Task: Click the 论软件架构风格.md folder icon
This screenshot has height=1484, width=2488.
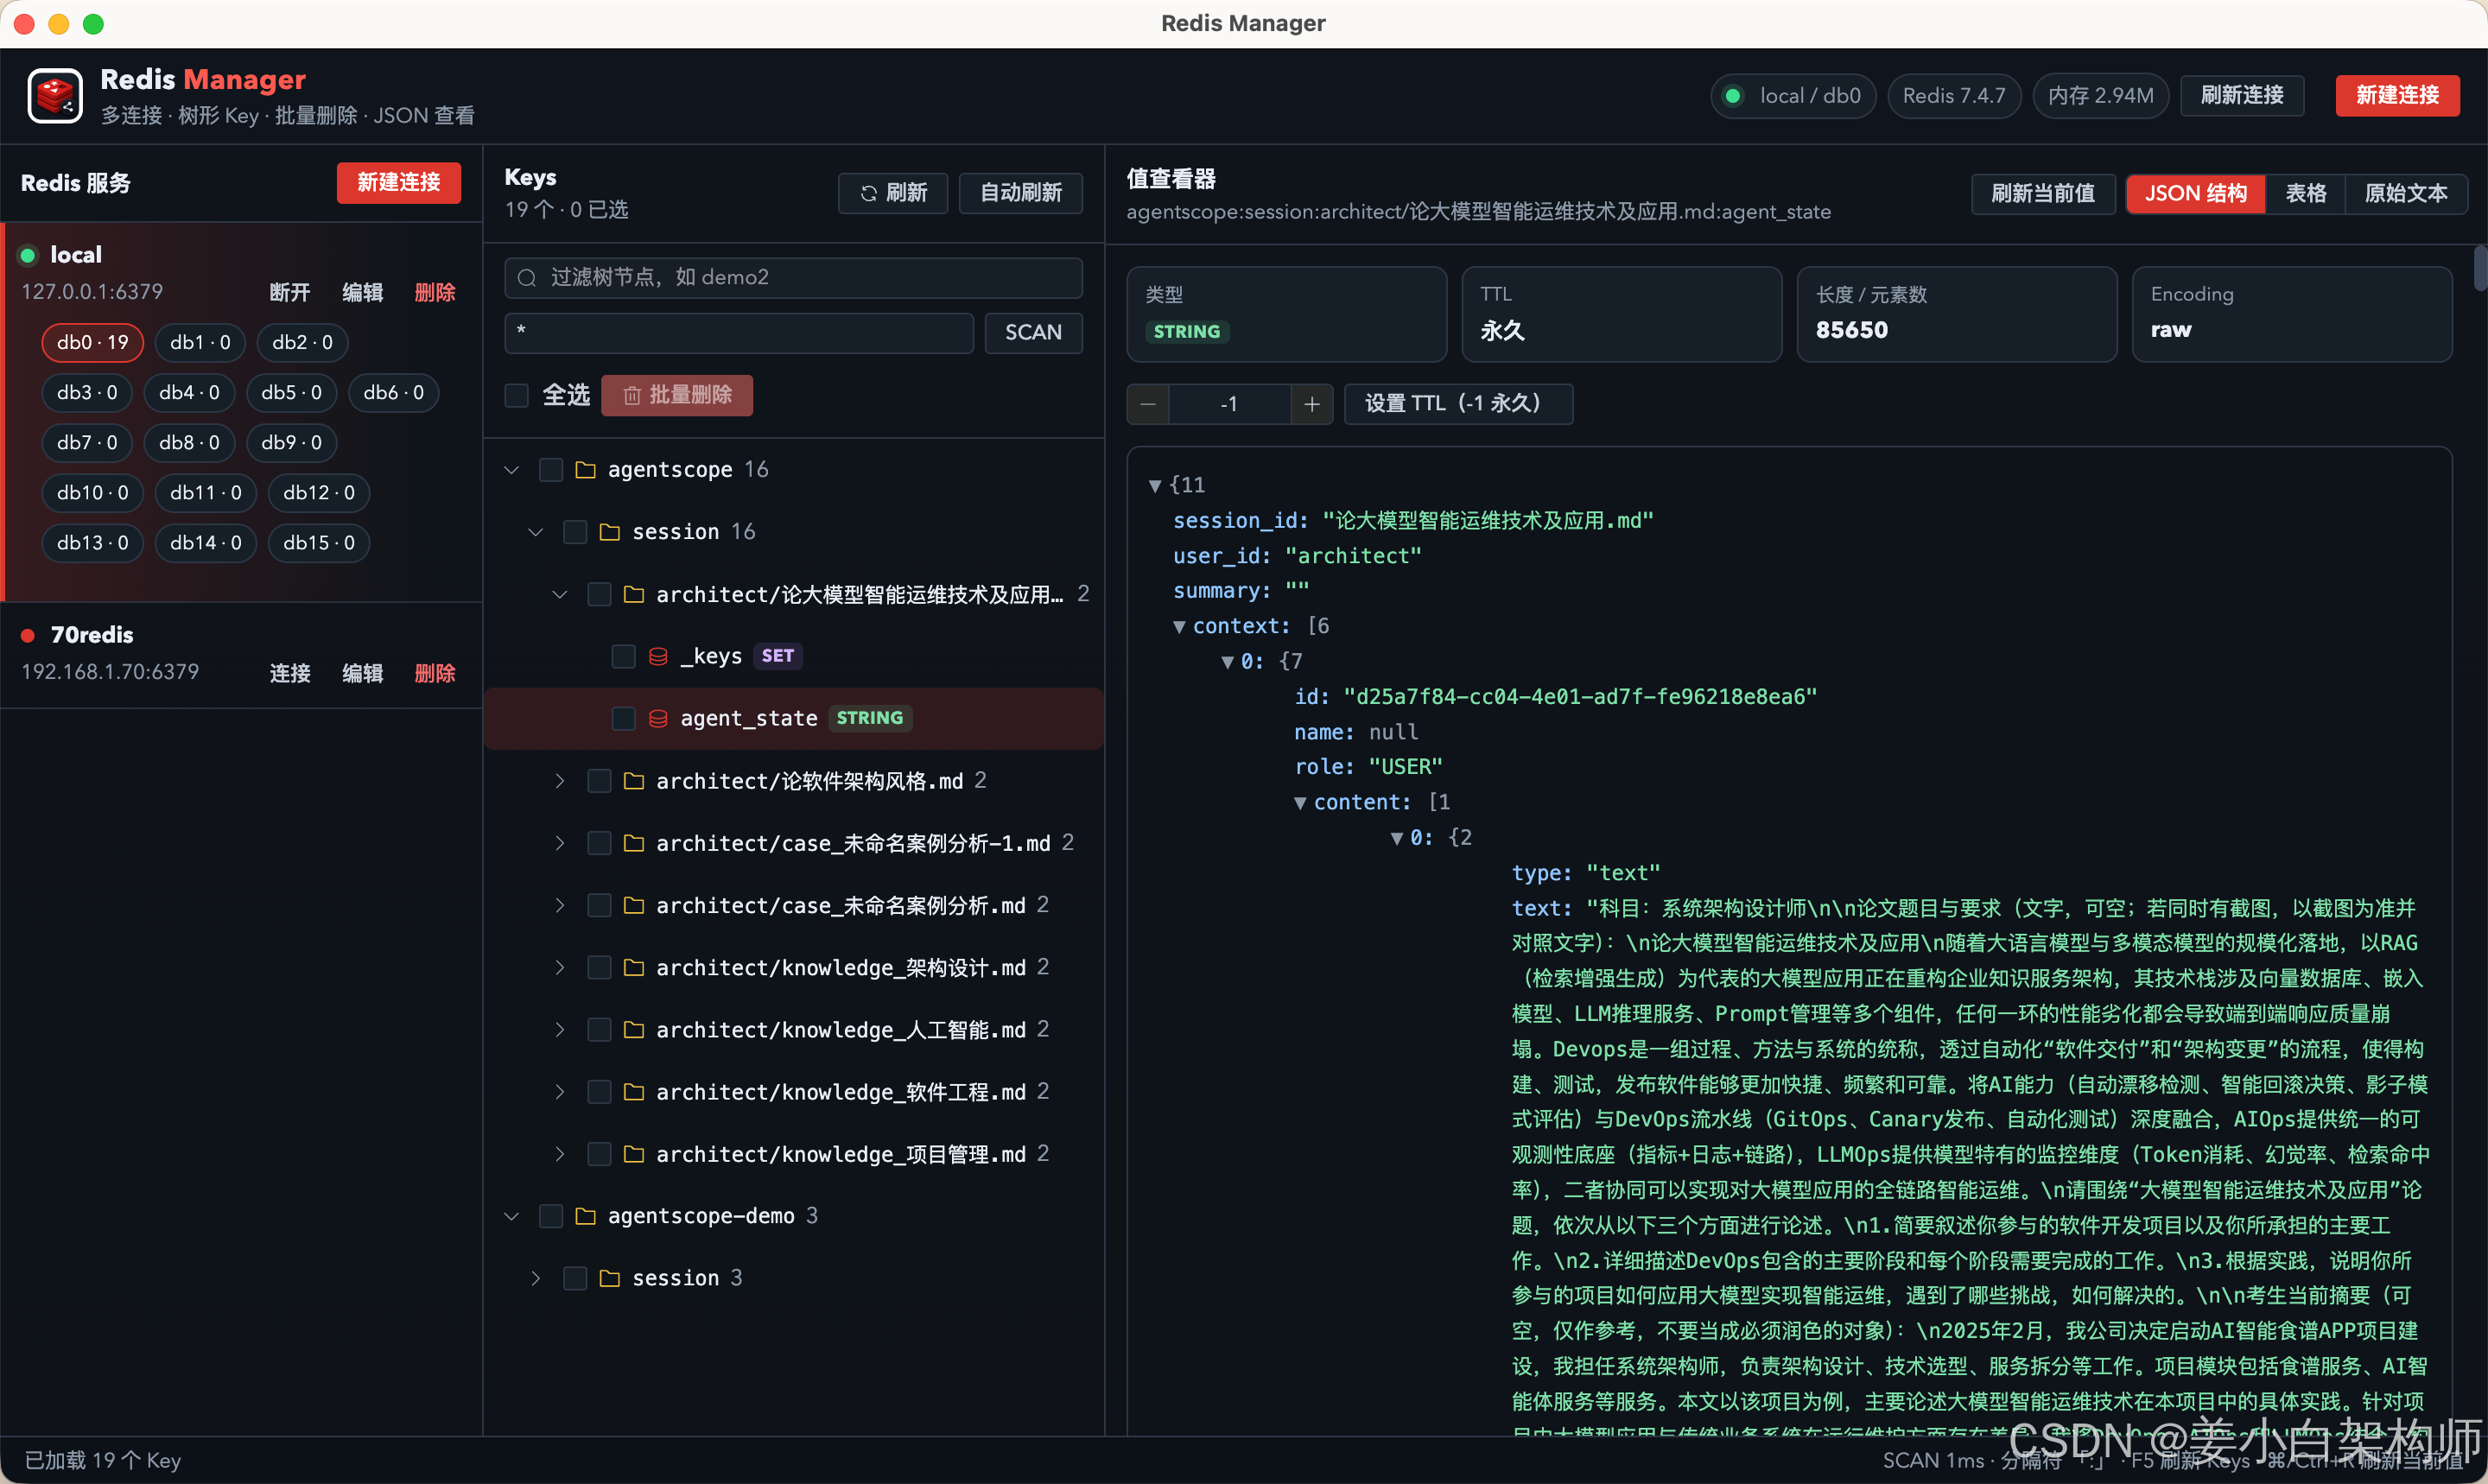Action: (x=634, y=781)
